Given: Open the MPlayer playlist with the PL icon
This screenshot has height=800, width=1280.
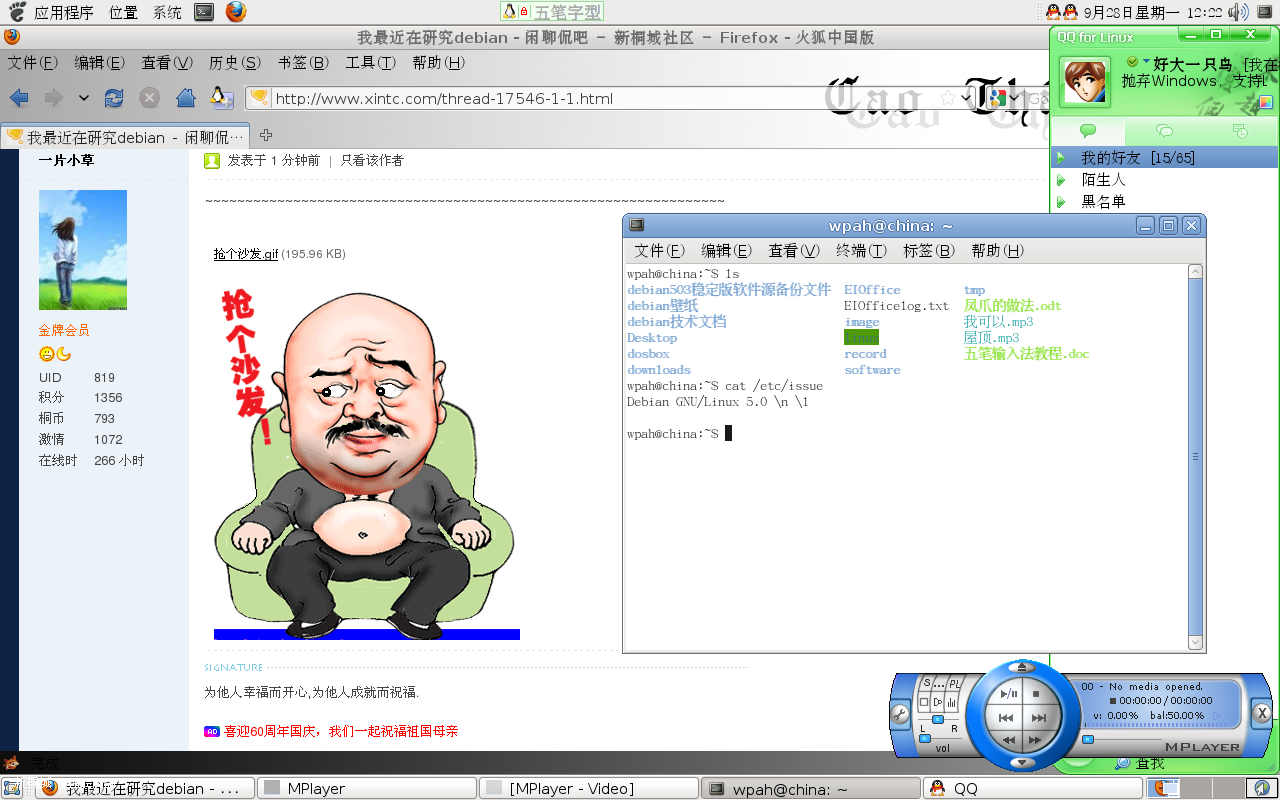Looking at the screenshot, I should [955, 684].
